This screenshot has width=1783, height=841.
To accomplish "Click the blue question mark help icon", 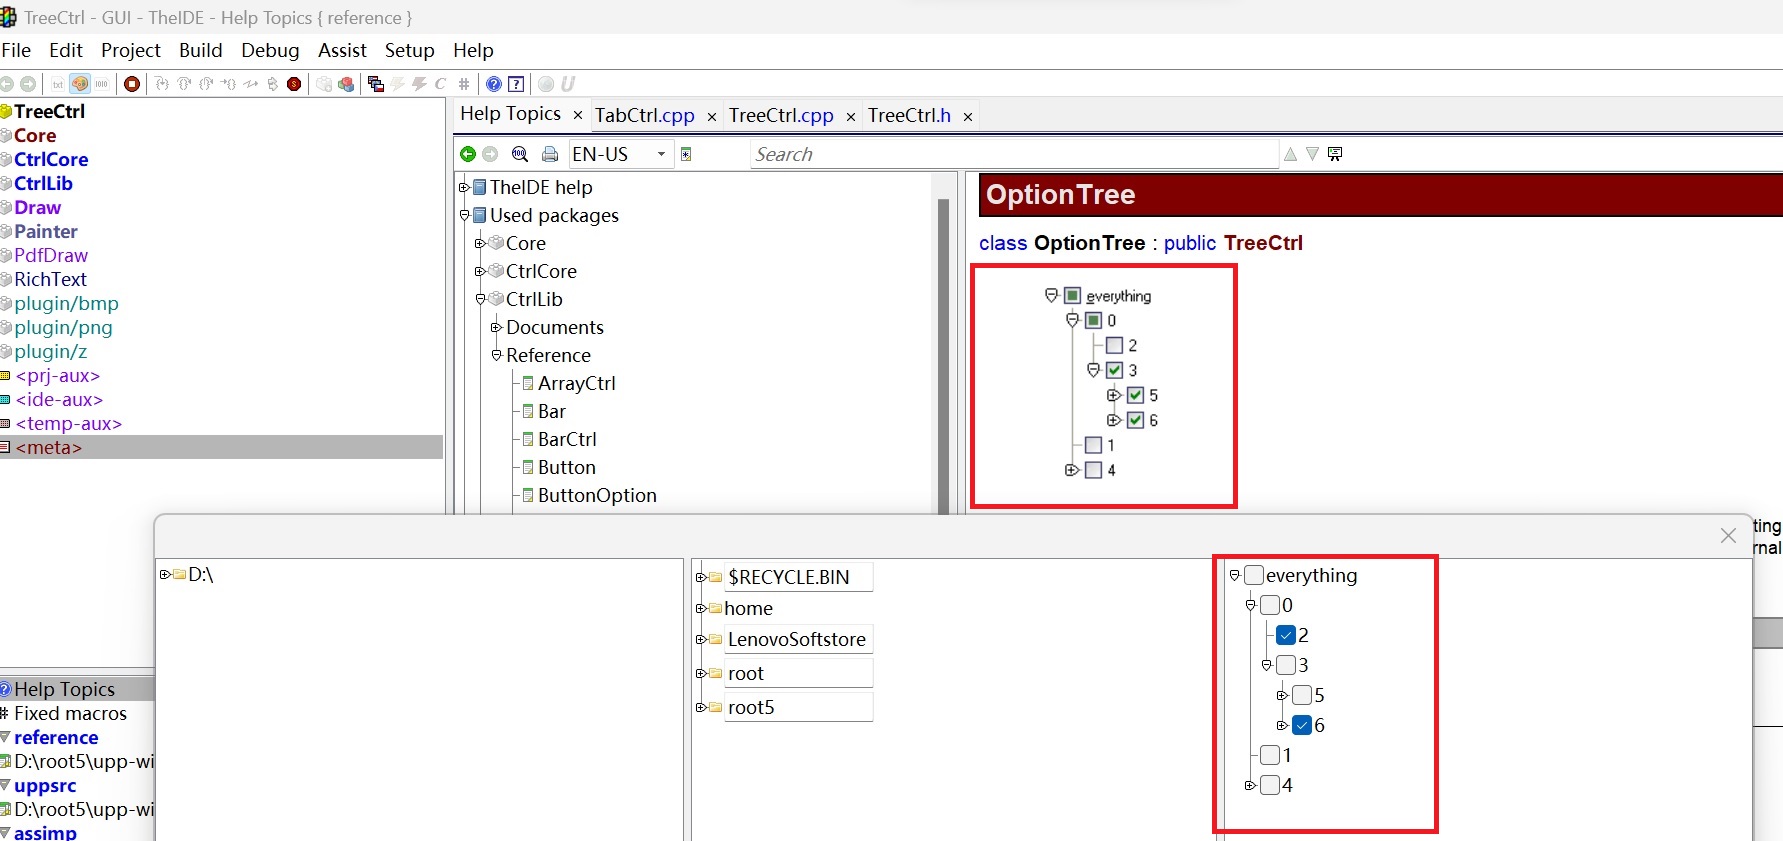I will click(494, 84).
